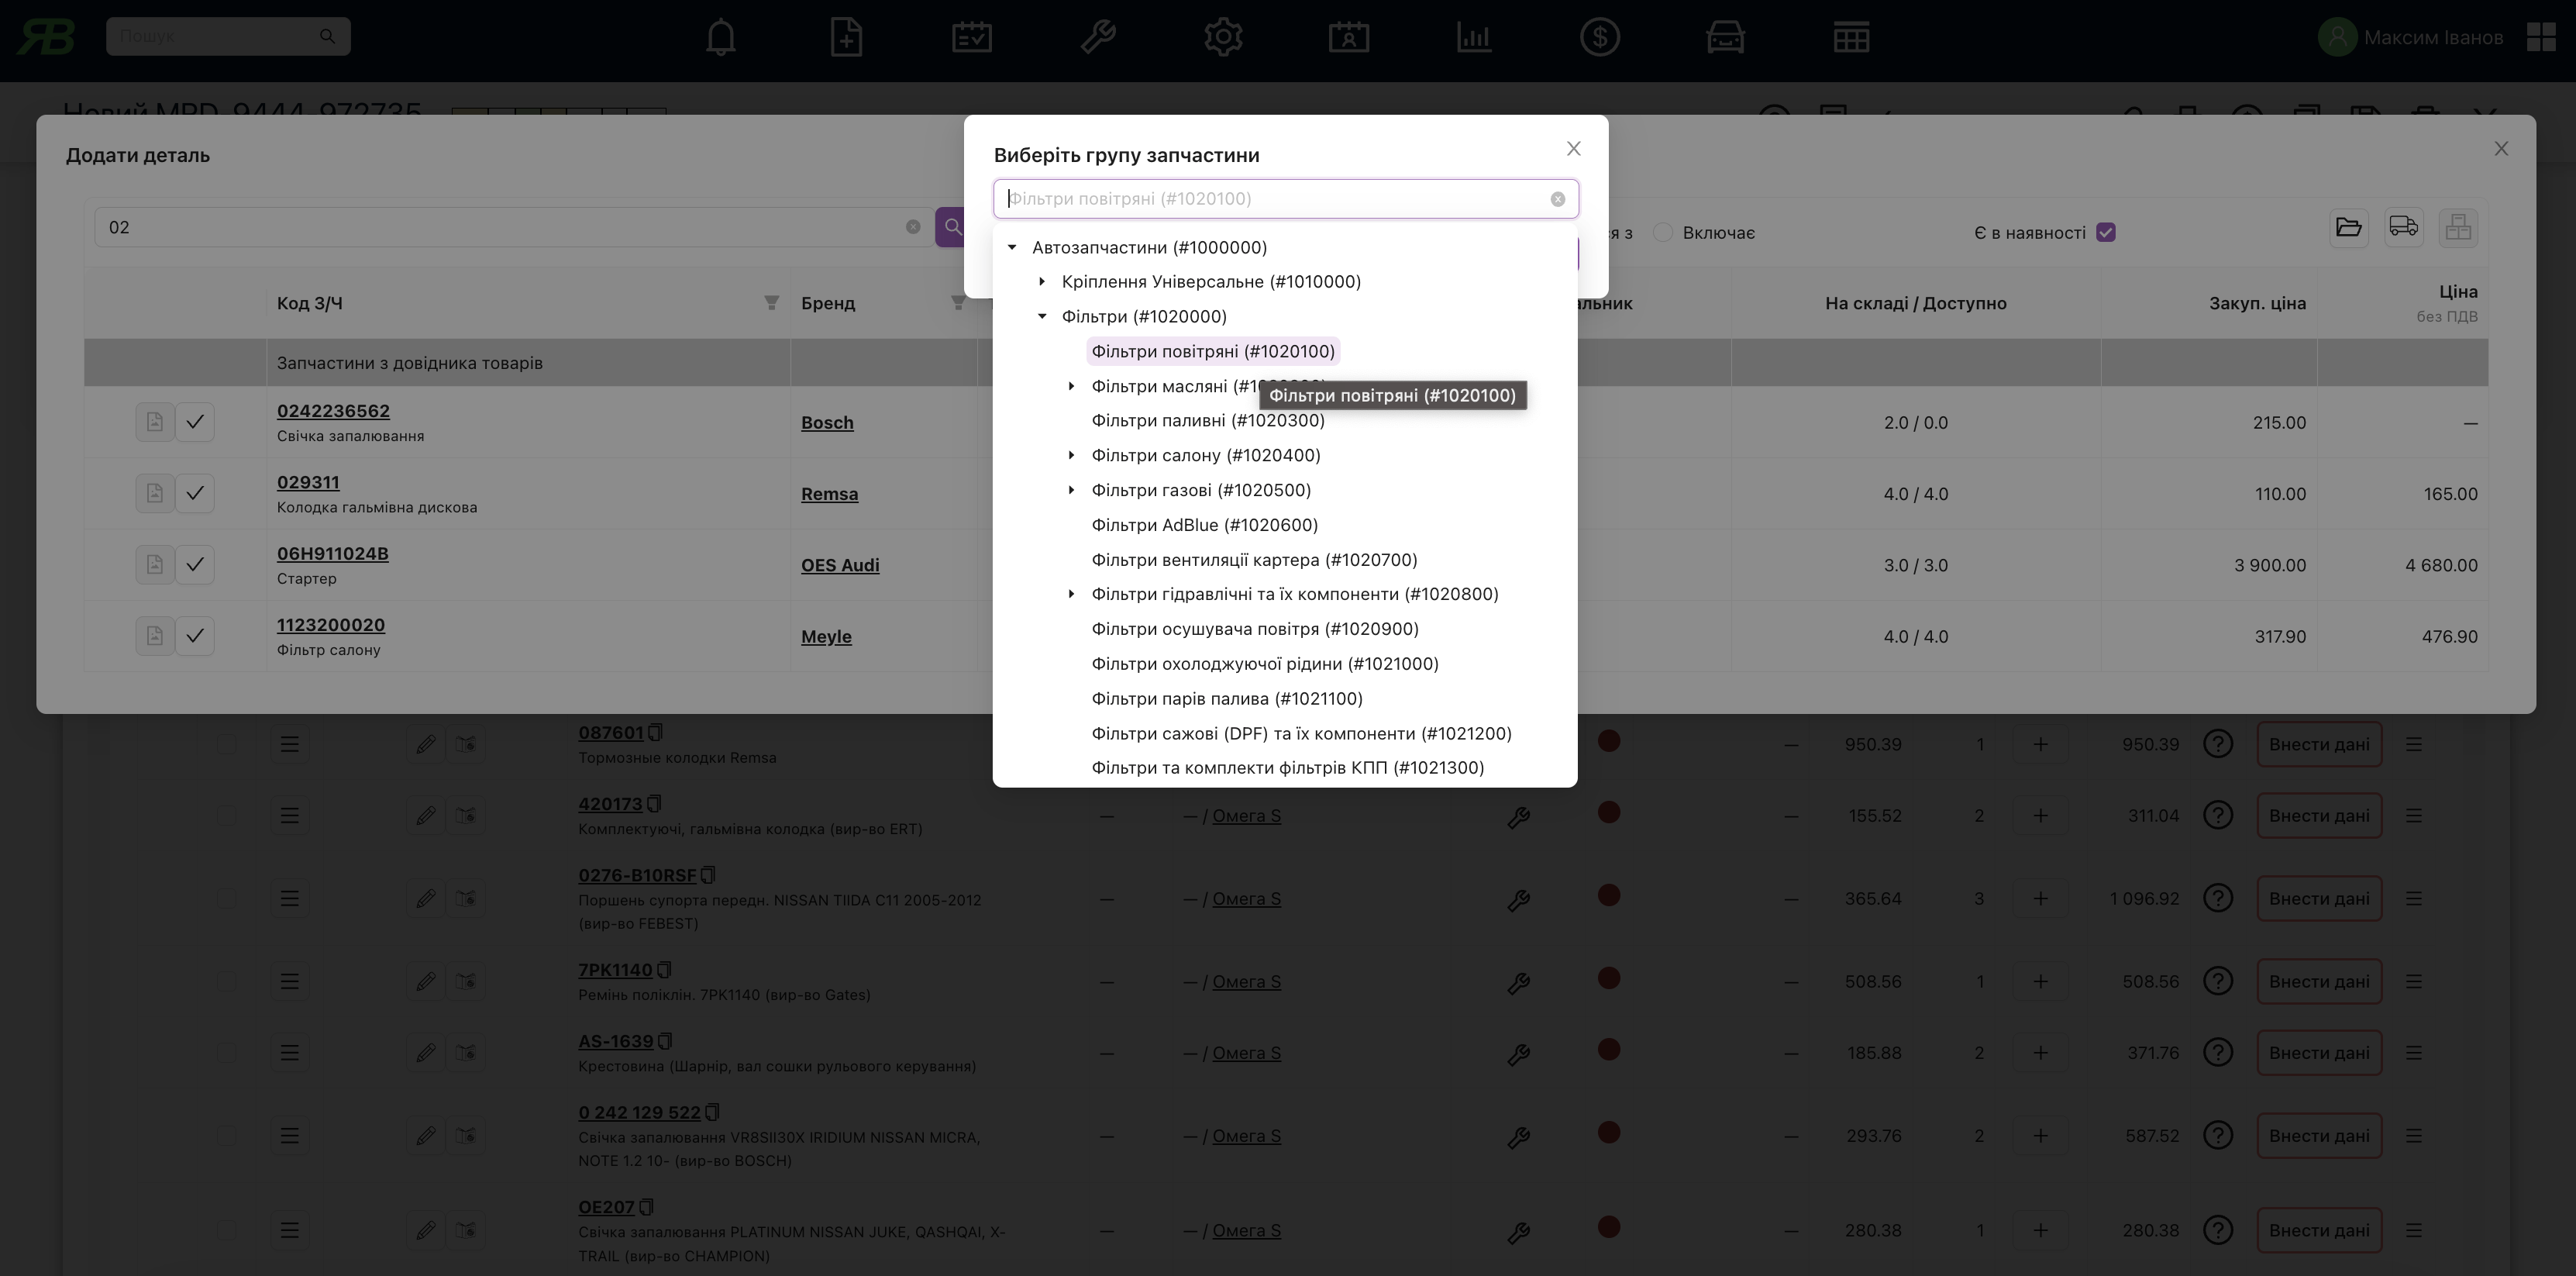
Task: Choose 'Фільтри AdBlue (#1020600)' group
Action: [x=1204, y=525]
